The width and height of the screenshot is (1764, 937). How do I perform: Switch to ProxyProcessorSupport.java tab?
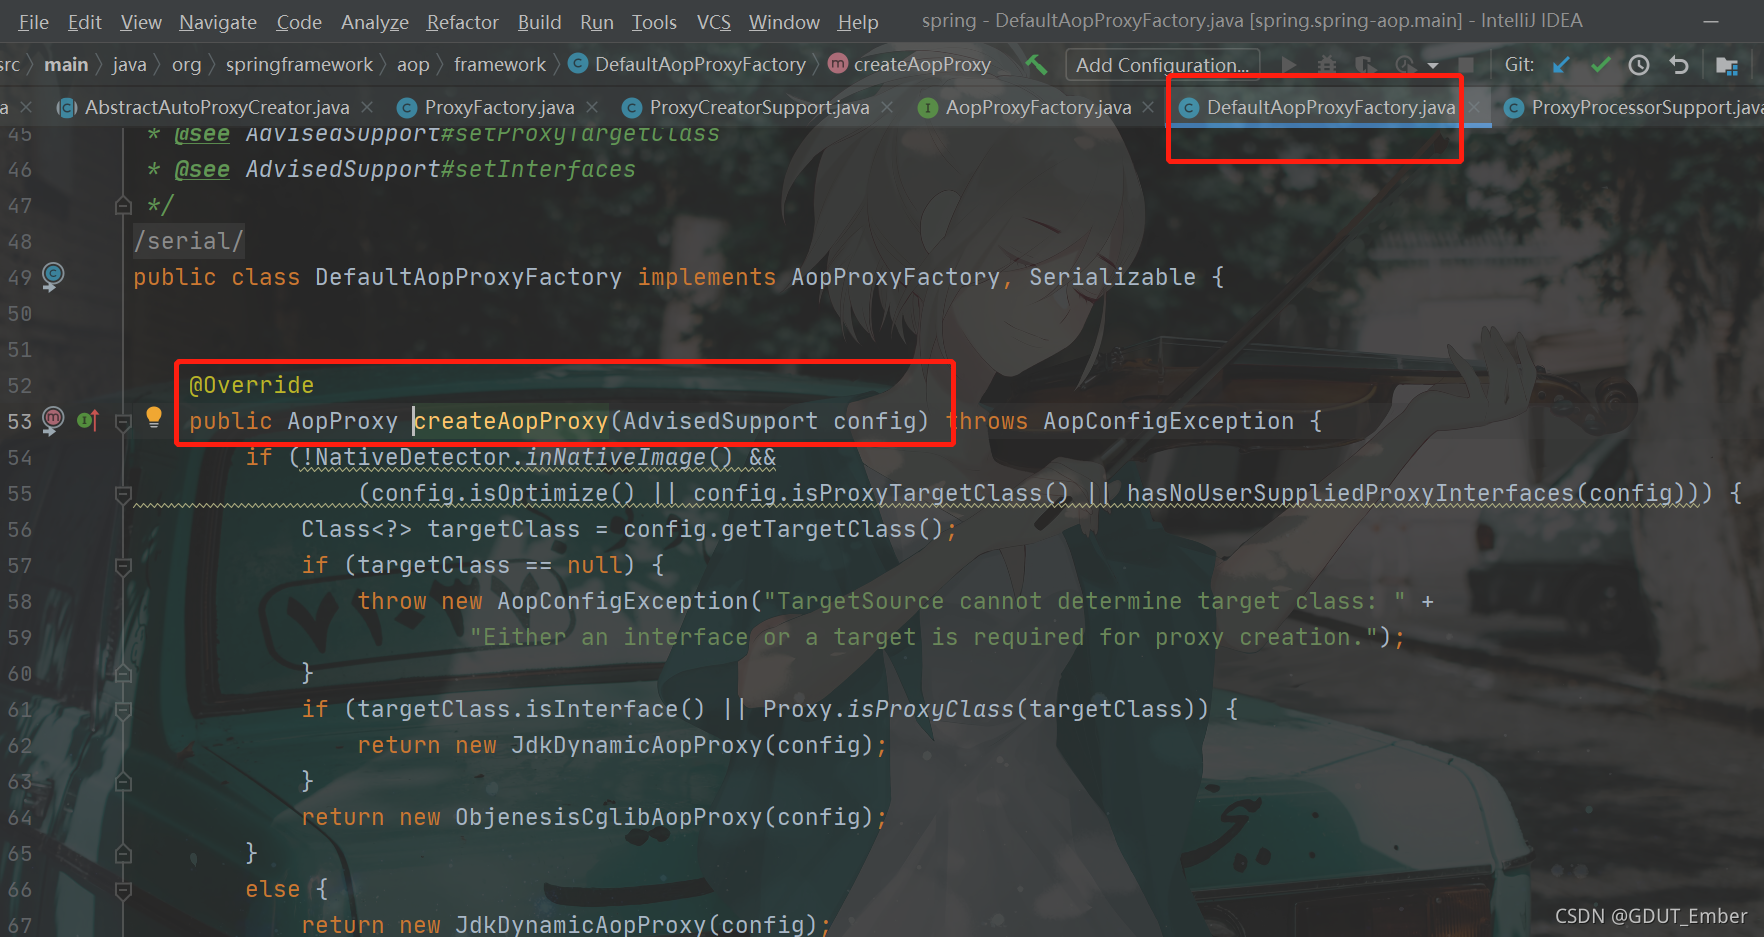(x=1633, y=107)
